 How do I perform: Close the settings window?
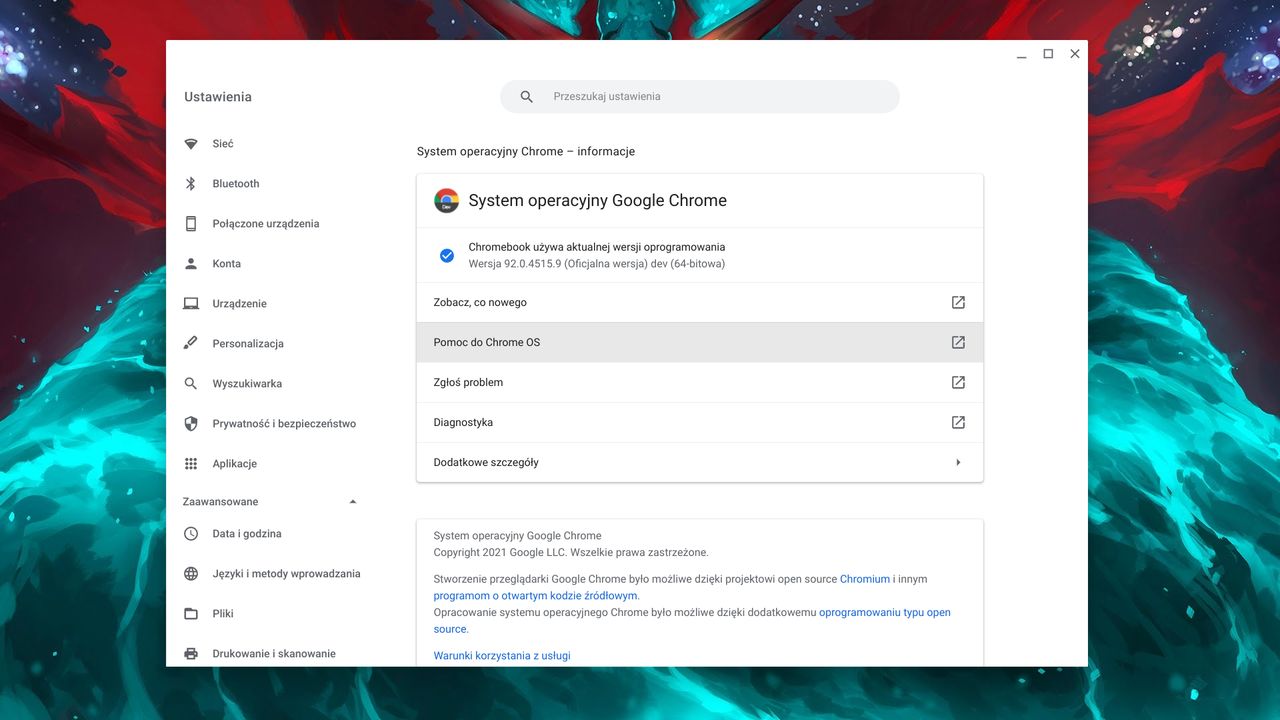point(1075,54)
